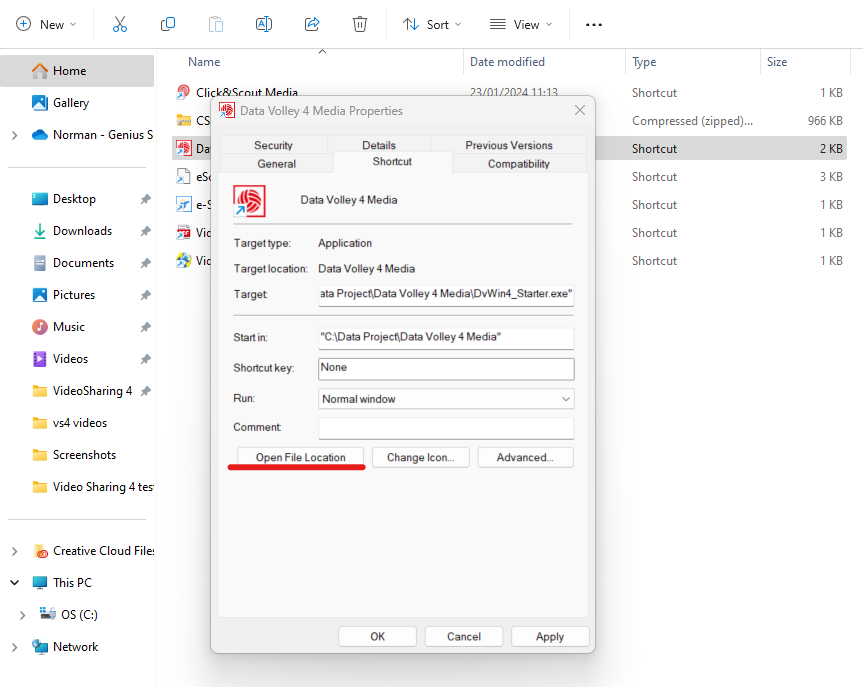
Task: Unpin Desktop using its pin icon
Action: pyautogui.click(x=145, y=199)
